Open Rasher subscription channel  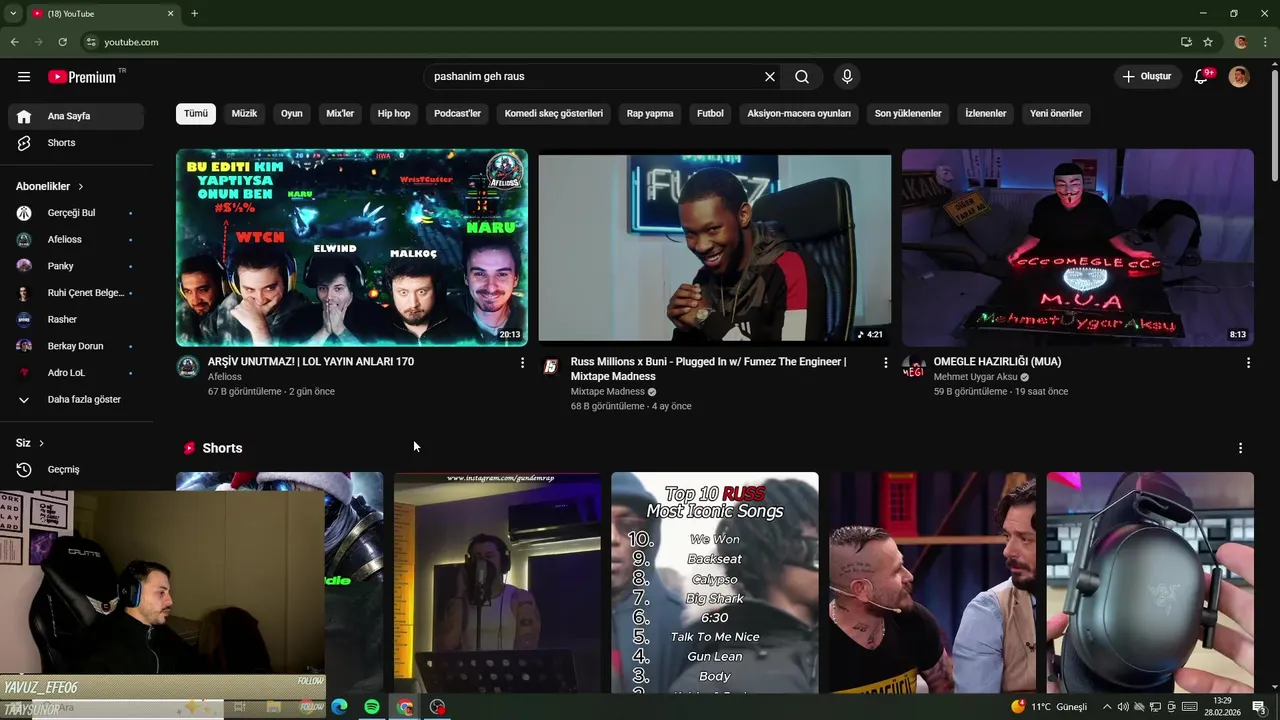coord(76,320)
